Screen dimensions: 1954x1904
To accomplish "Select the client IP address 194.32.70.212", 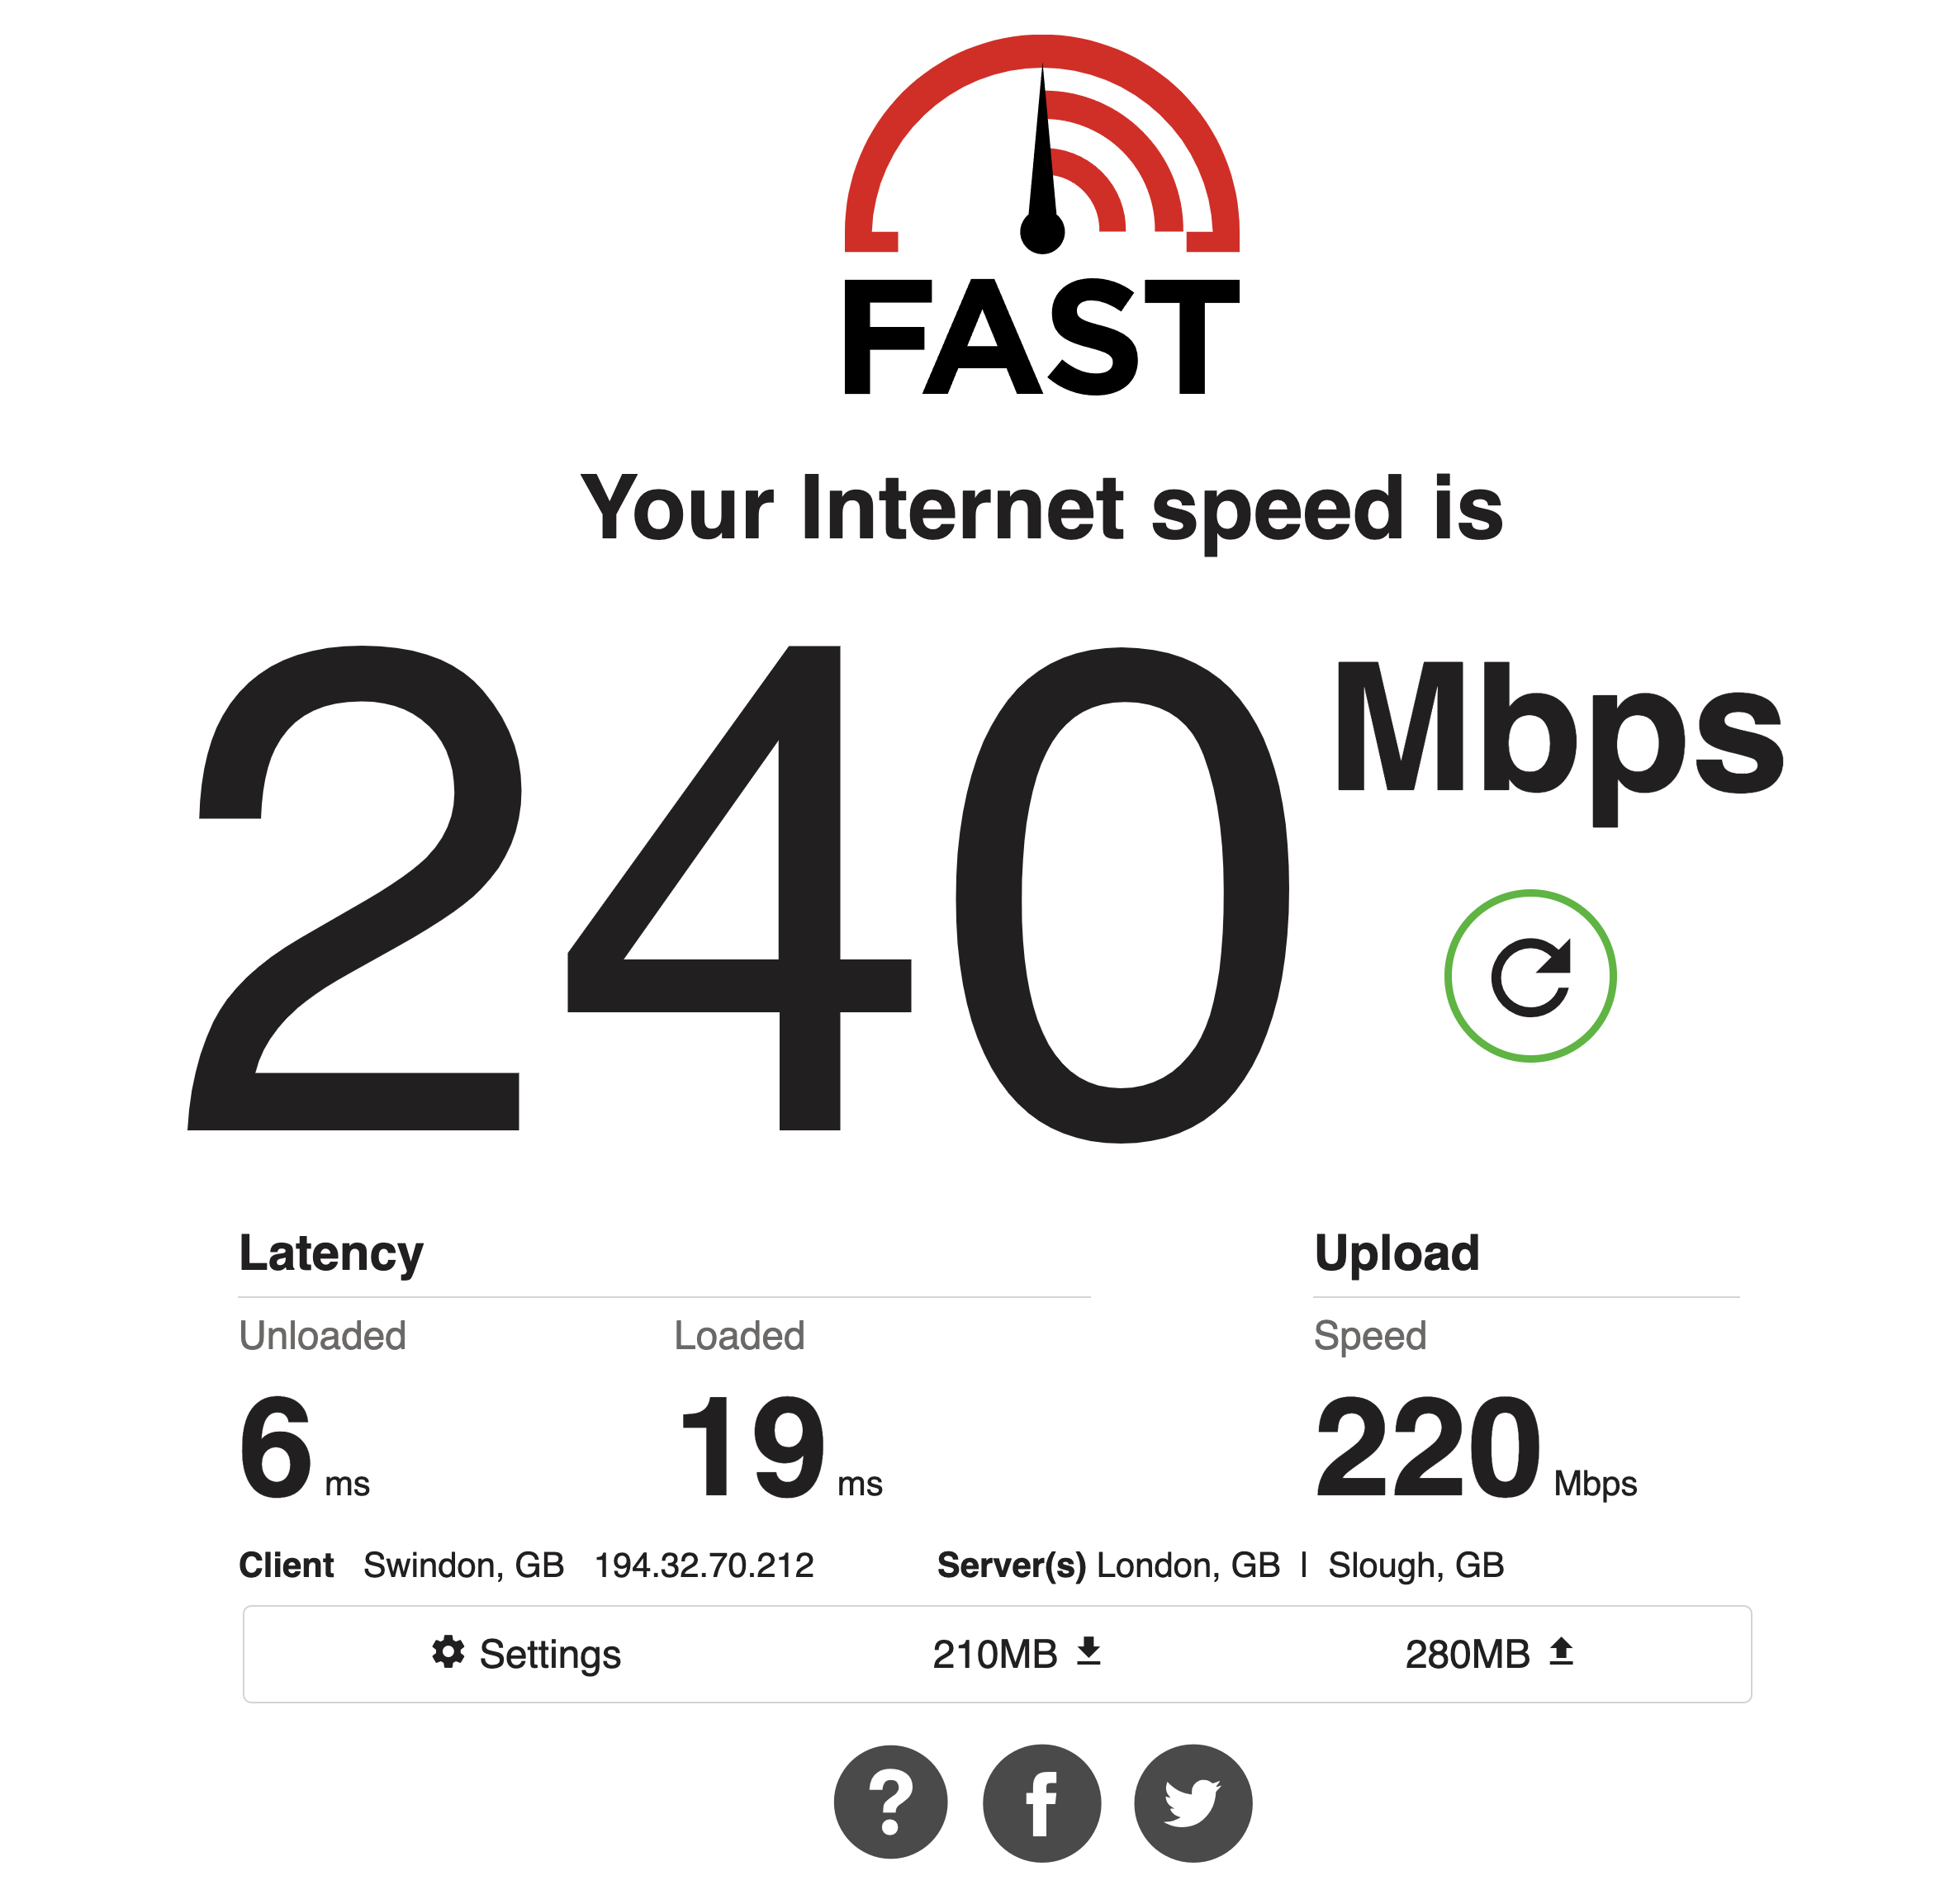I will [x=704, y=1565].
